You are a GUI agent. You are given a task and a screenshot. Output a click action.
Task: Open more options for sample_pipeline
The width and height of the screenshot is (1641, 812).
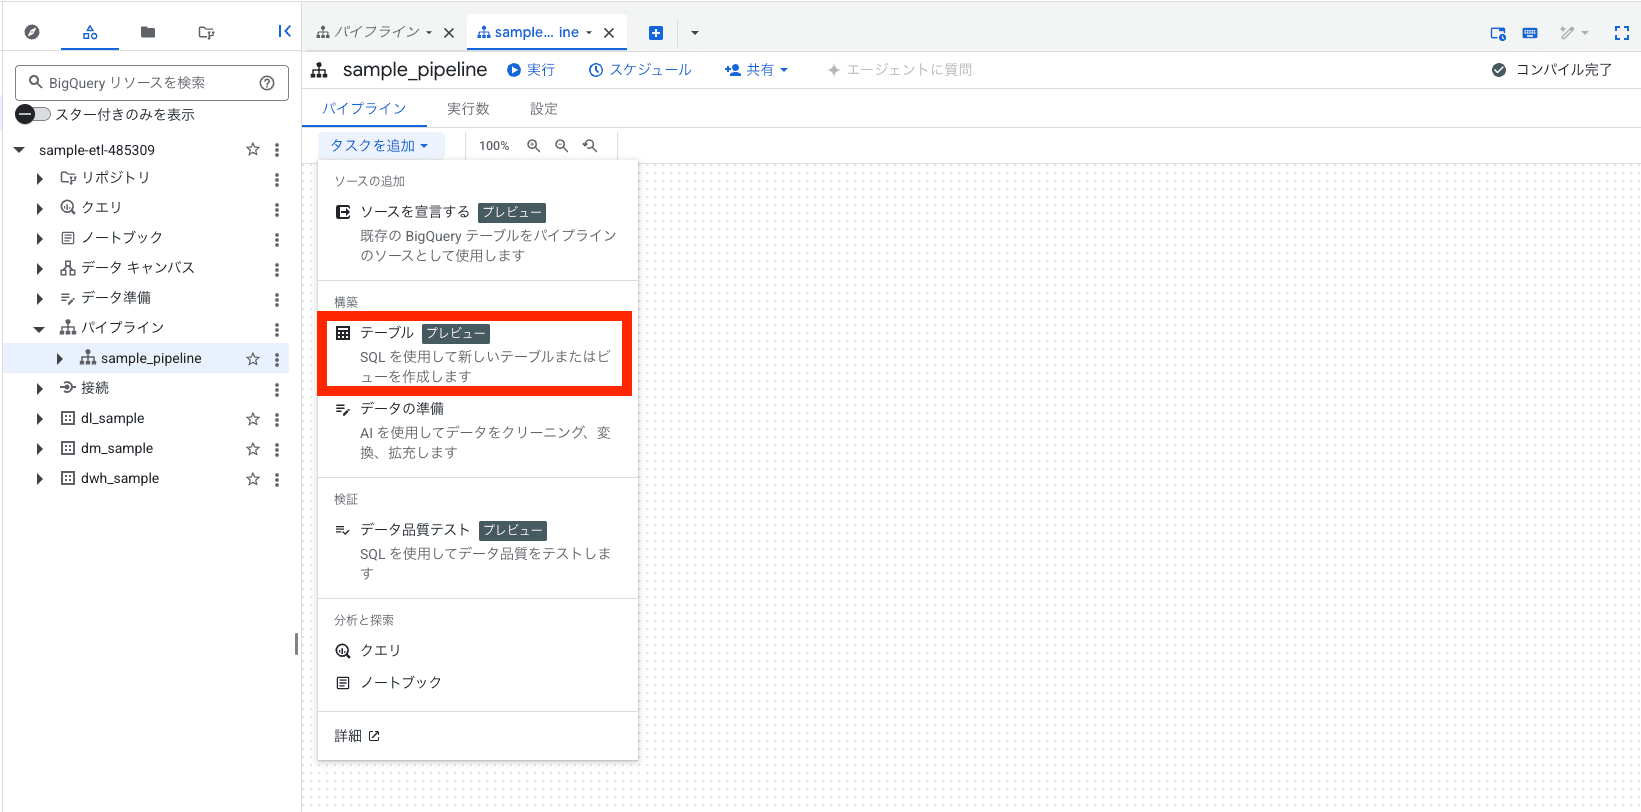277,359
